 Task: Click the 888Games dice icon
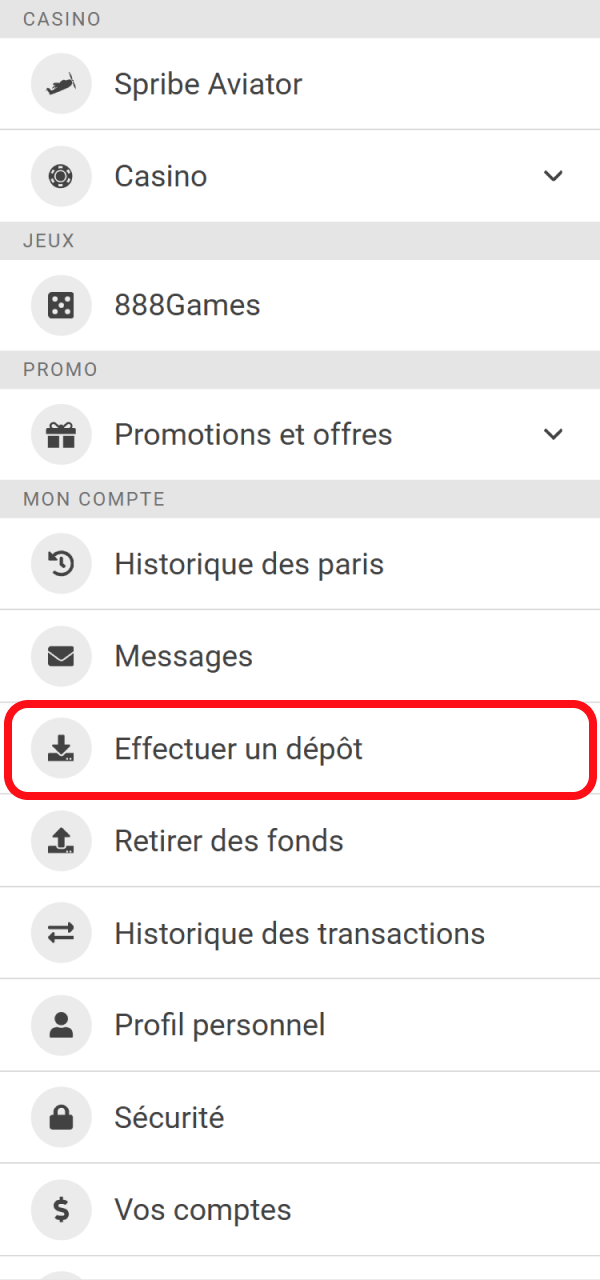pos(61,305)
